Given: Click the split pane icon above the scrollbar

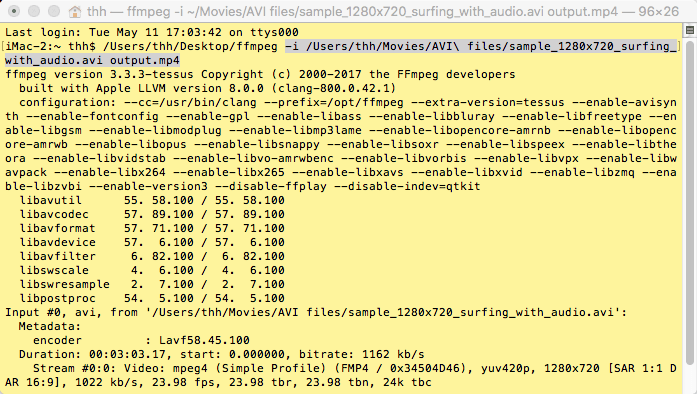Looking at the screenshot, I should click(690, 30).
